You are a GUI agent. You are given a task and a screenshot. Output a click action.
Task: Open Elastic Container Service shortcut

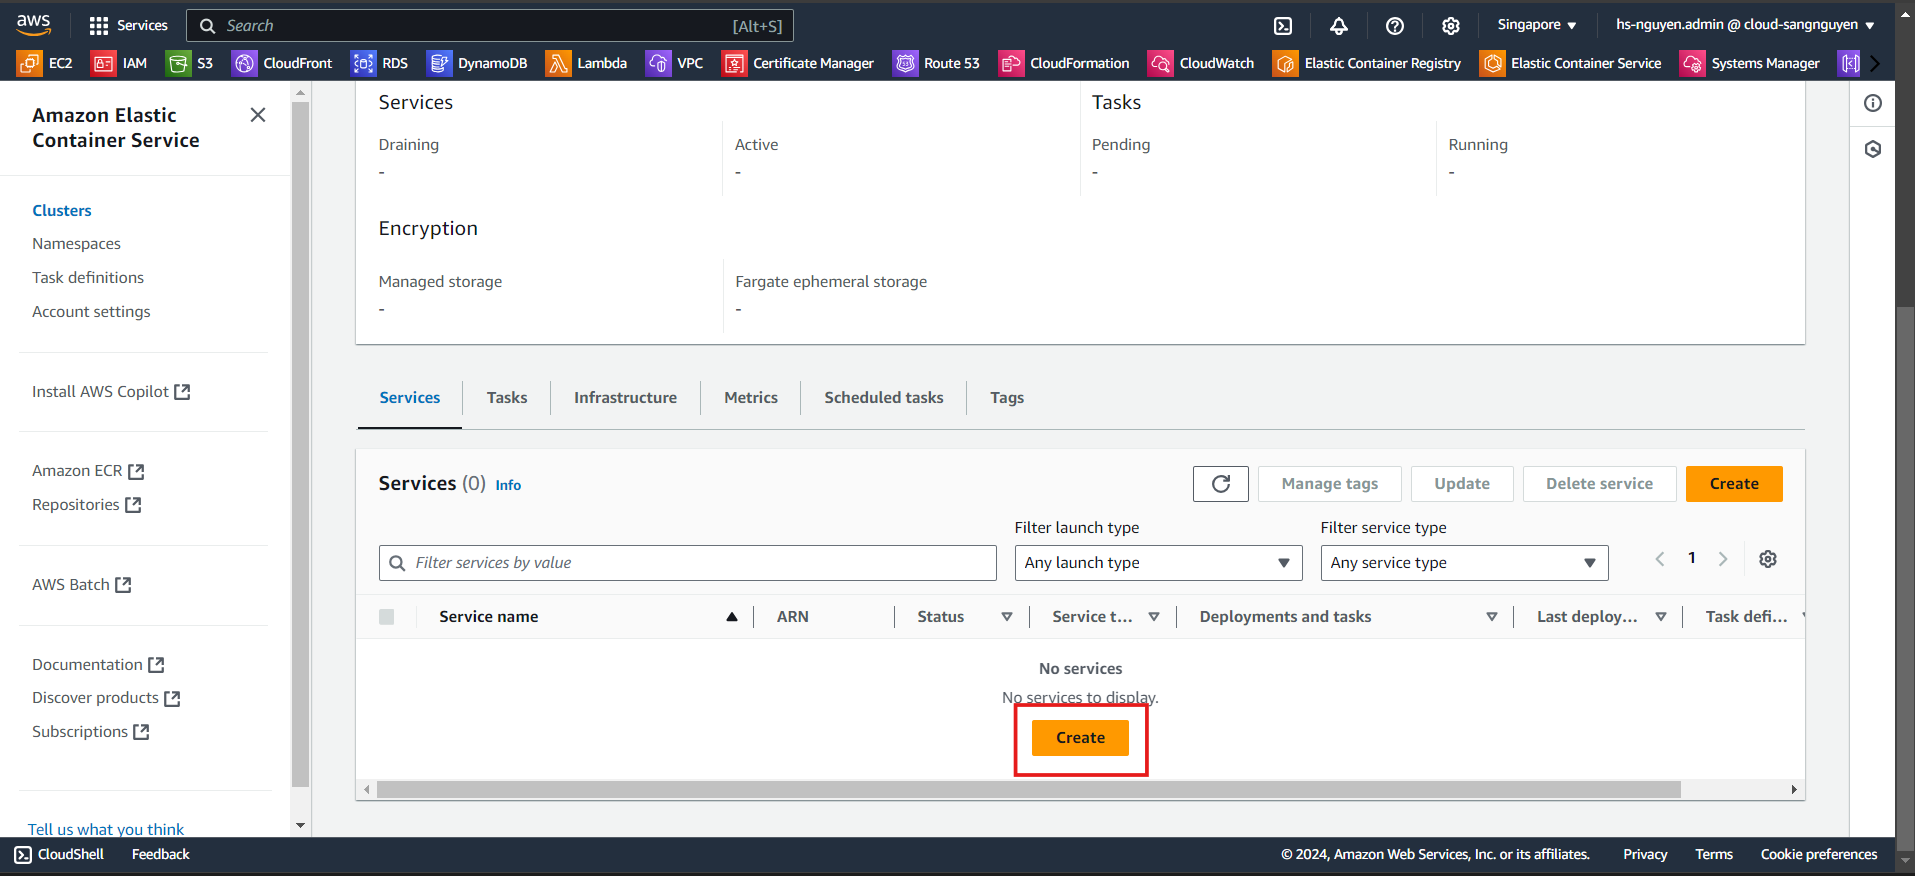[1571, 63]
